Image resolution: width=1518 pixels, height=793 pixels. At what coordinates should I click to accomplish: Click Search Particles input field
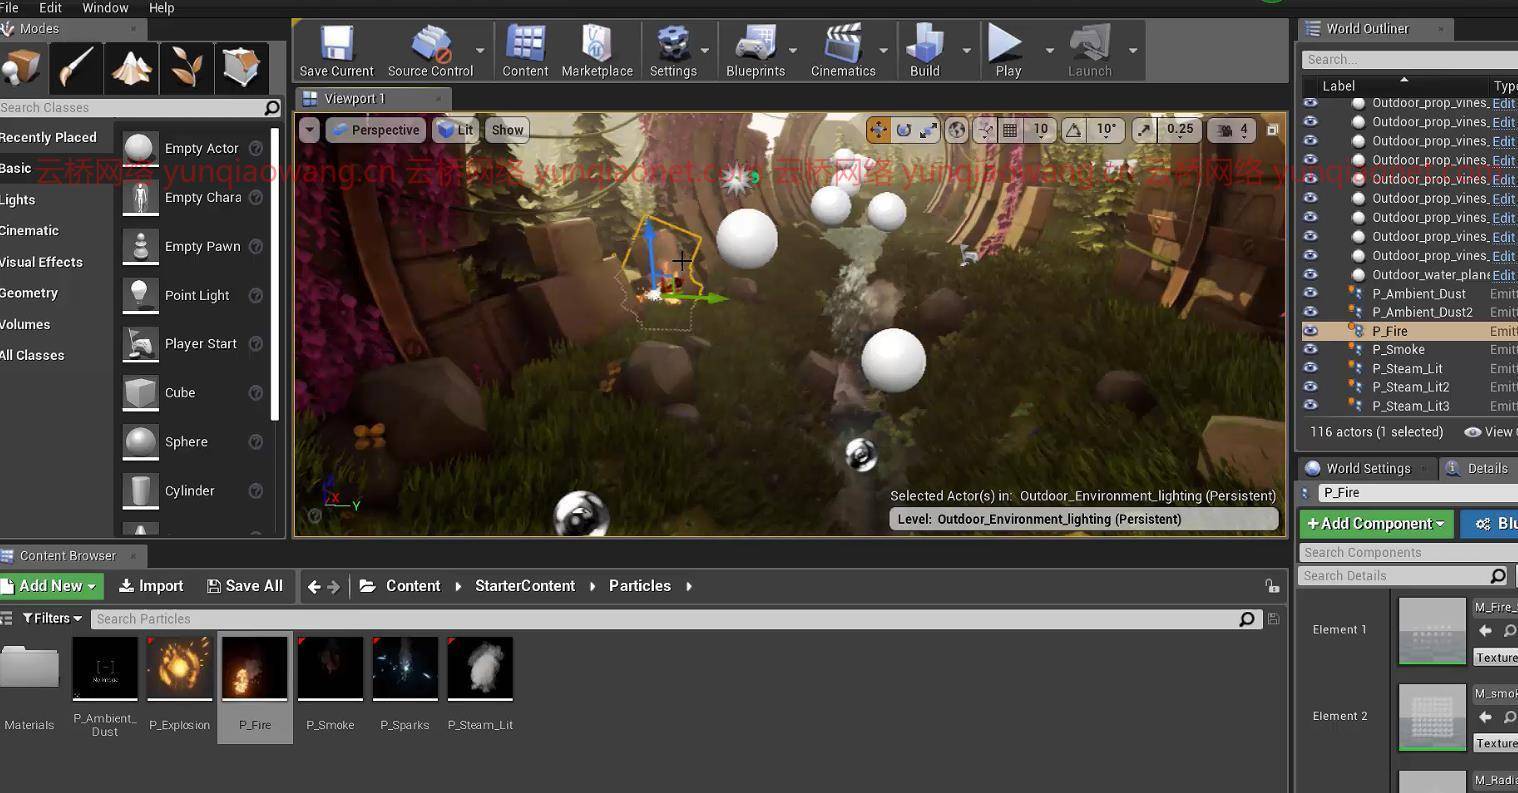click(x=665, y=619)
